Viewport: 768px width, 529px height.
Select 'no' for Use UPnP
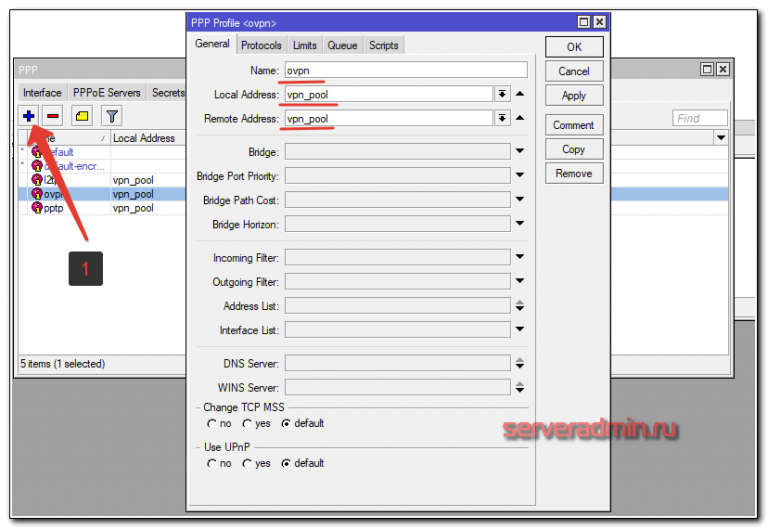(212, 463)
